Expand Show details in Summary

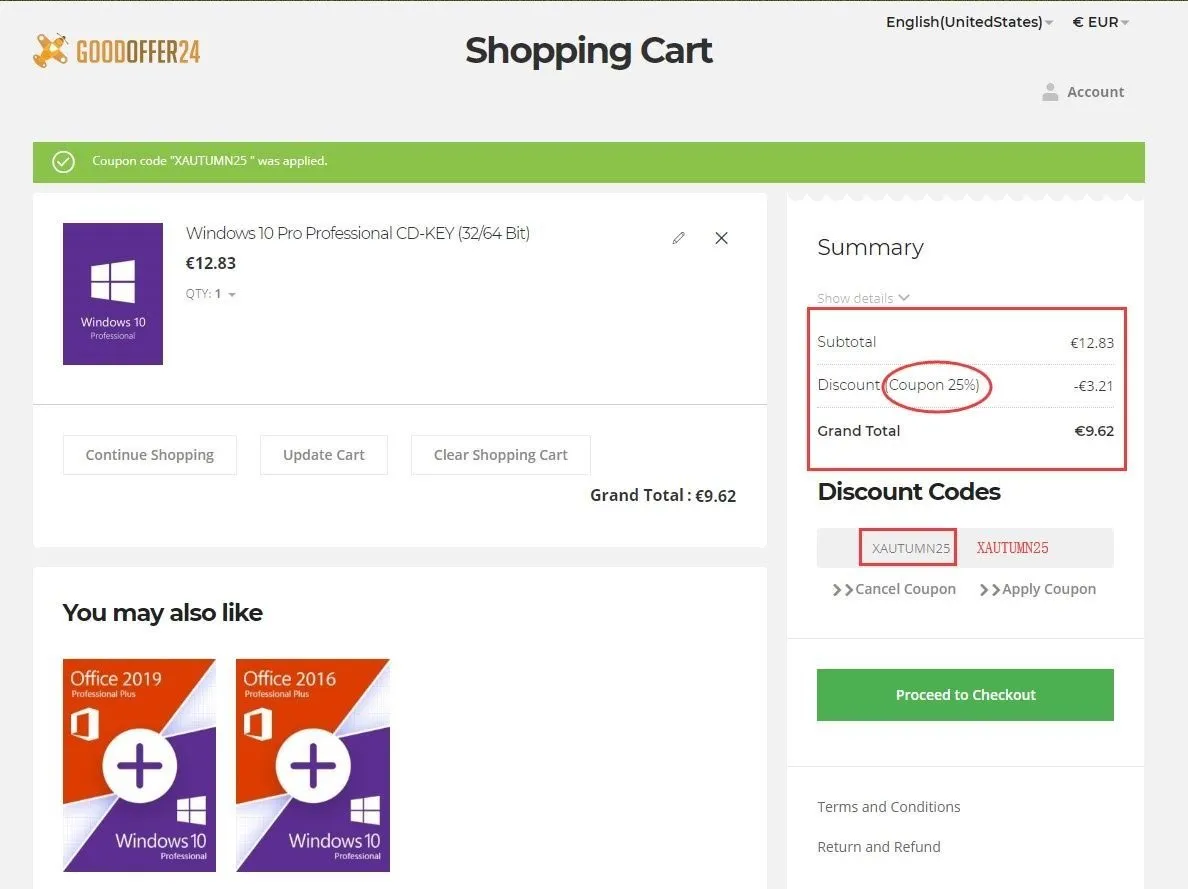[x=863, y=298]
